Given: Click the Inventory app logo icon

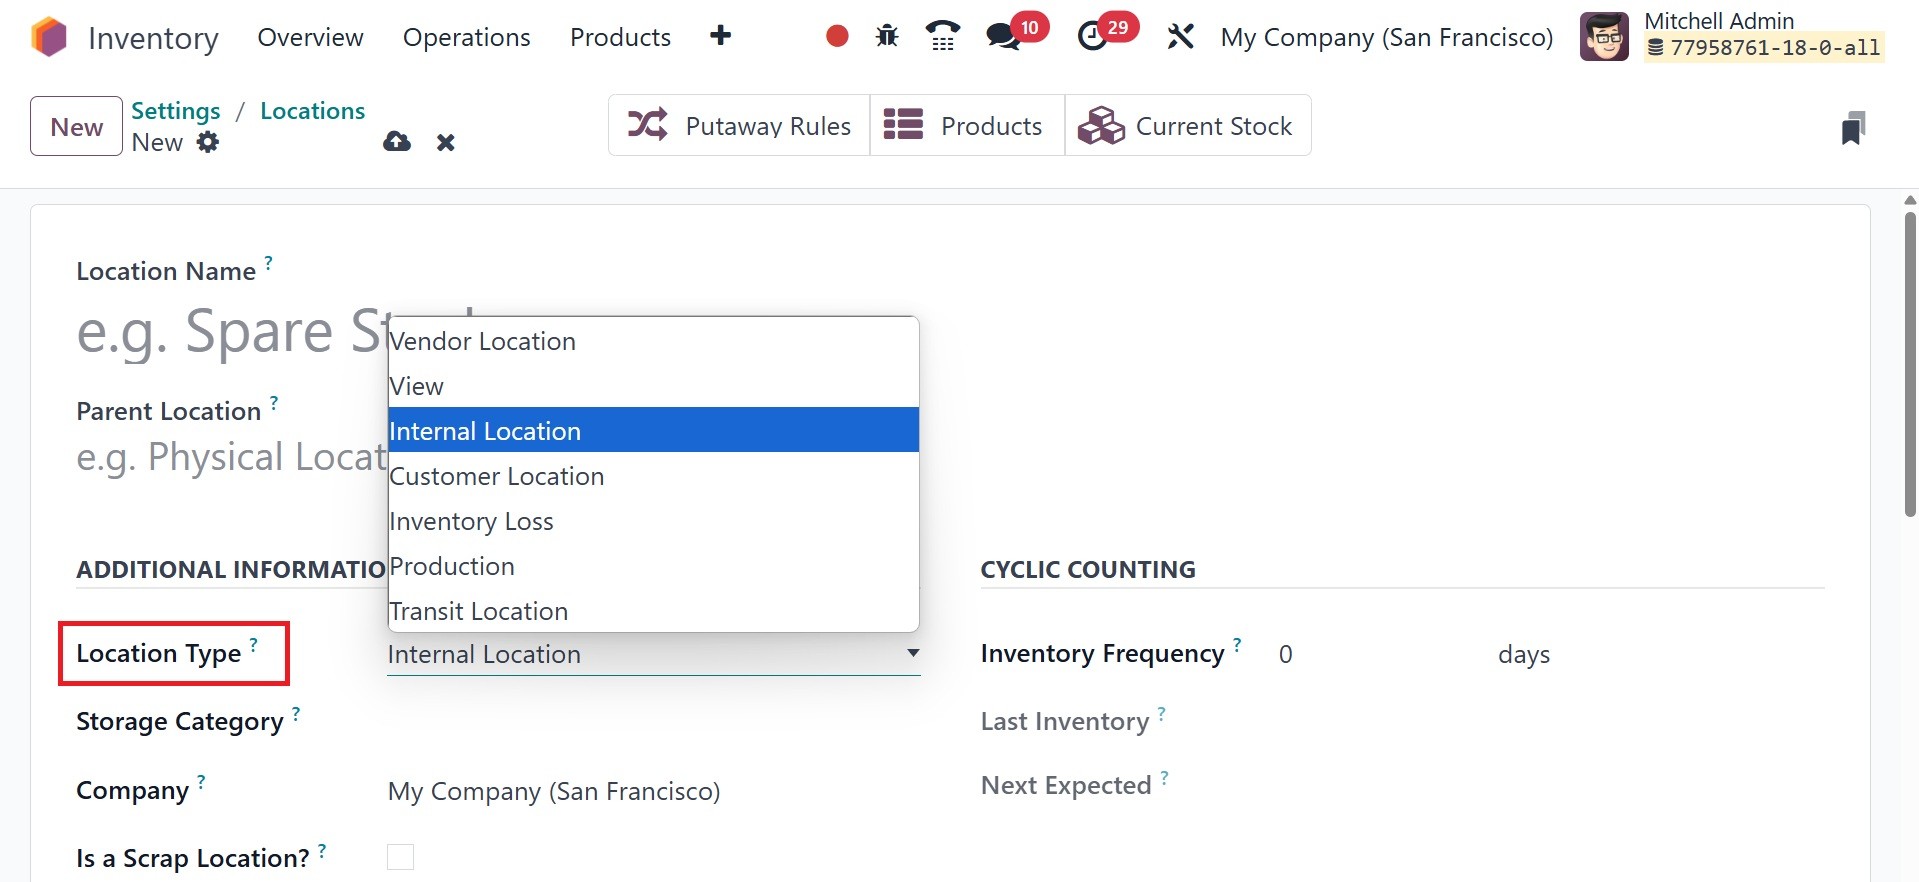Looking at the screenshot, I should click(x=48, y=37).
